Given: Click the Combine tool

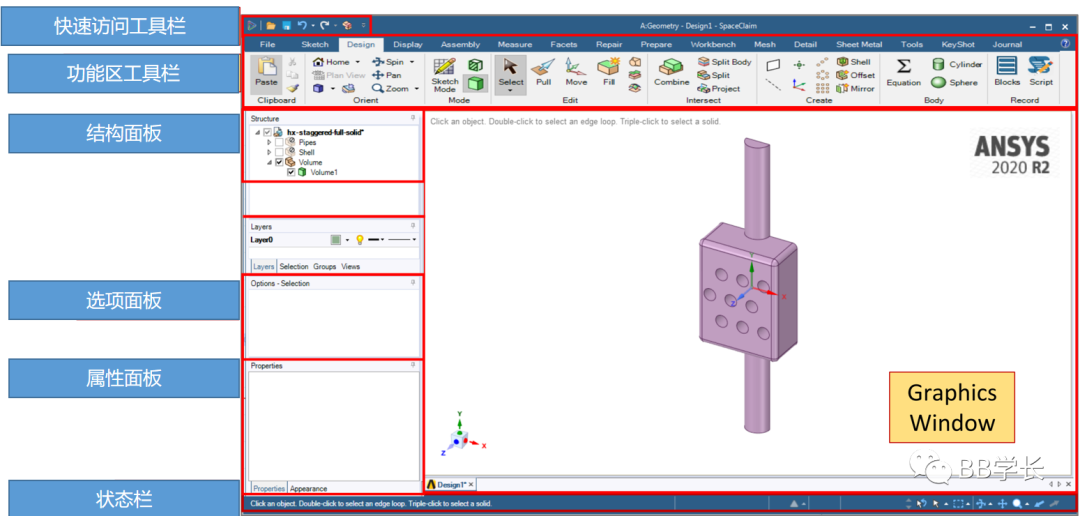Looking at the screenshot, I should pyautogui.click(x=672, y=72).
